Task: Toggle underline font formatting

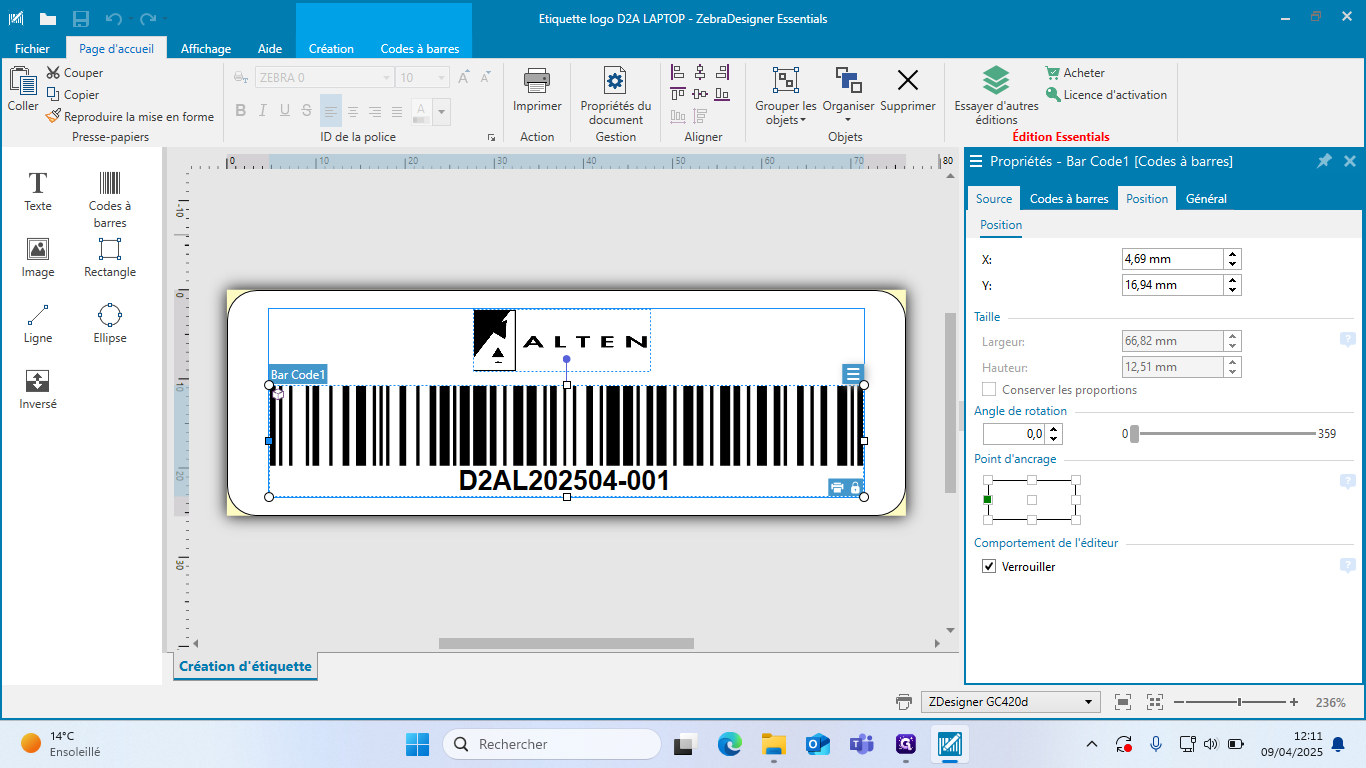Action: click(284, 110)
